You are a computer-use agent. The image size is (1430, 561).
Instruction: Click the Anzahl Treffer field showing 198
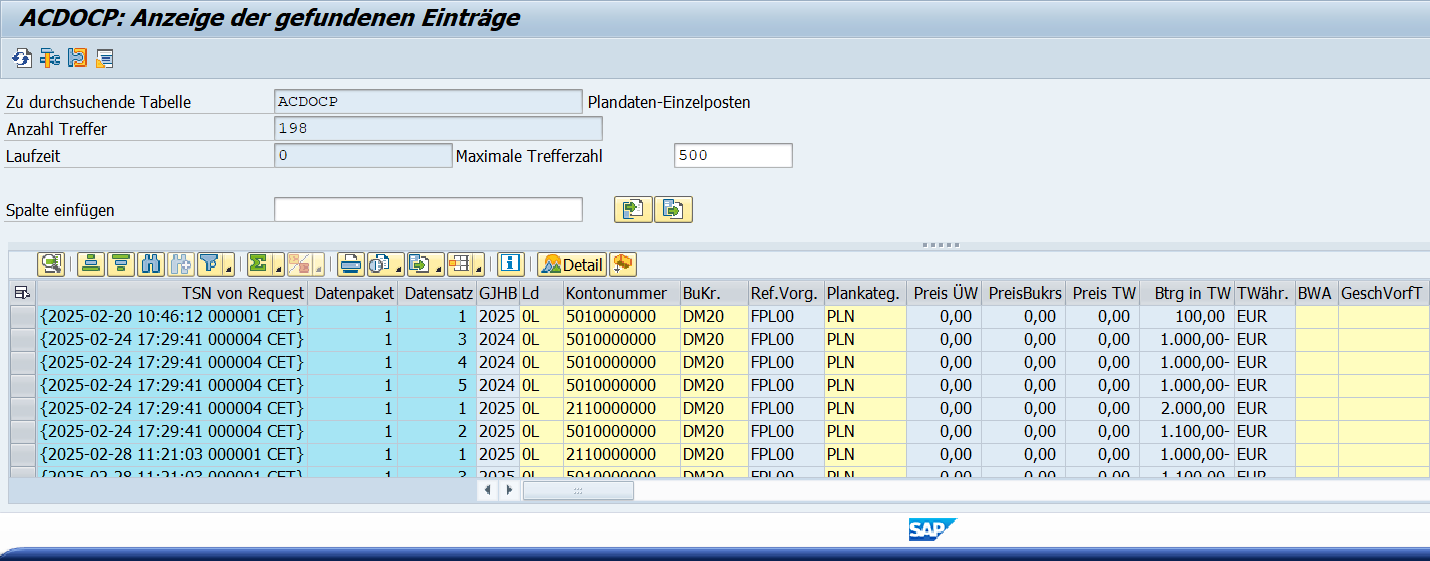pyautogui.click(x=438, y=128)
